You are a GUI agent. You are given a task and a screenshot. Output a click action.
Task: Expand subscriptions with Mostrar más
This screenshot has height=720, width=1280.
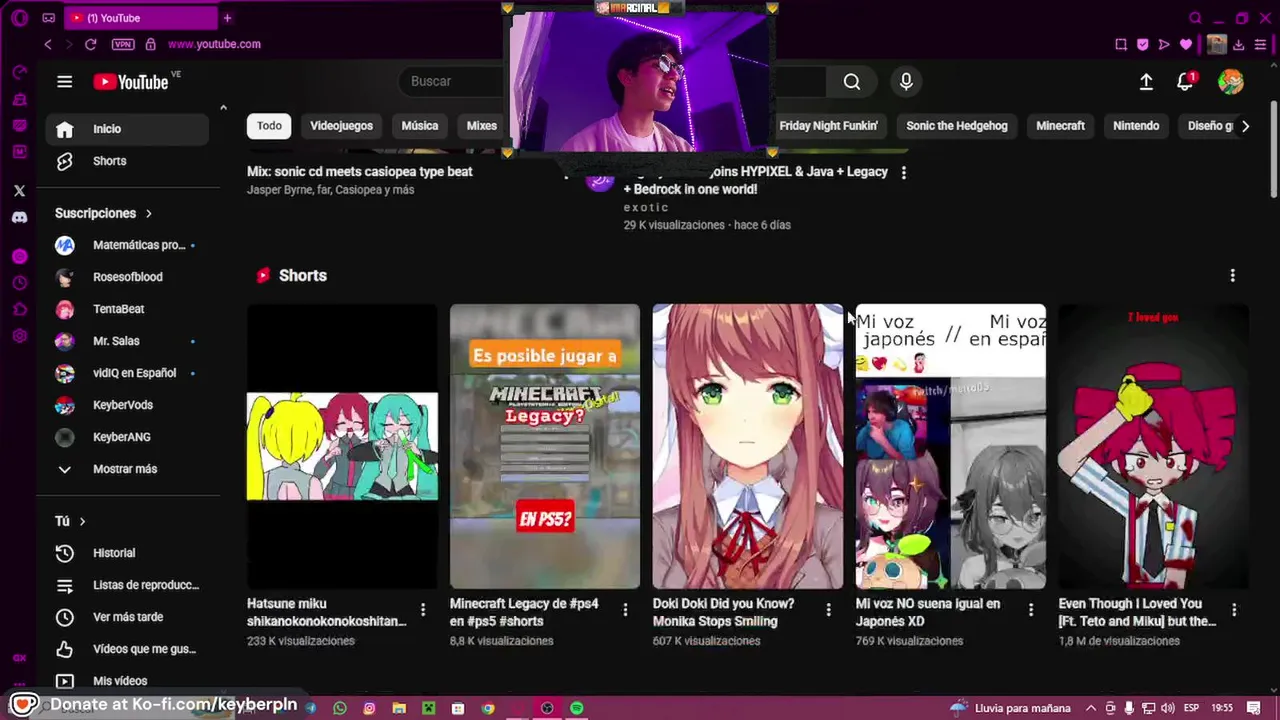pyautogui.click(x=127, y=469)
